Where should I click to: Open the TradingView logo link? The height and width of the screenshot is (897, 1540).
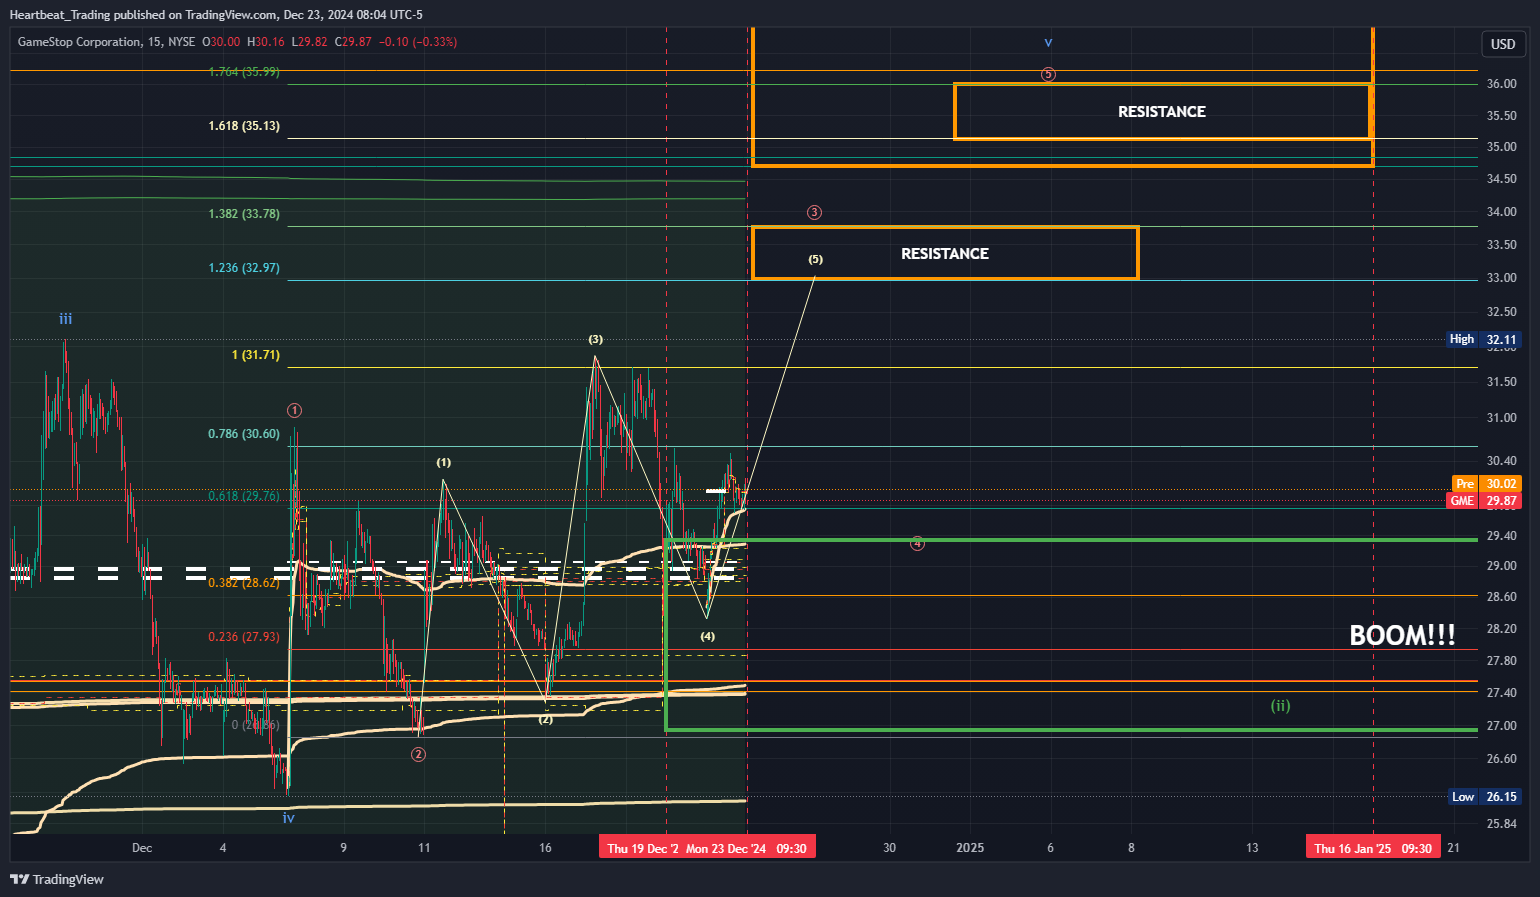pyautogui.click(x=57, y=879)
